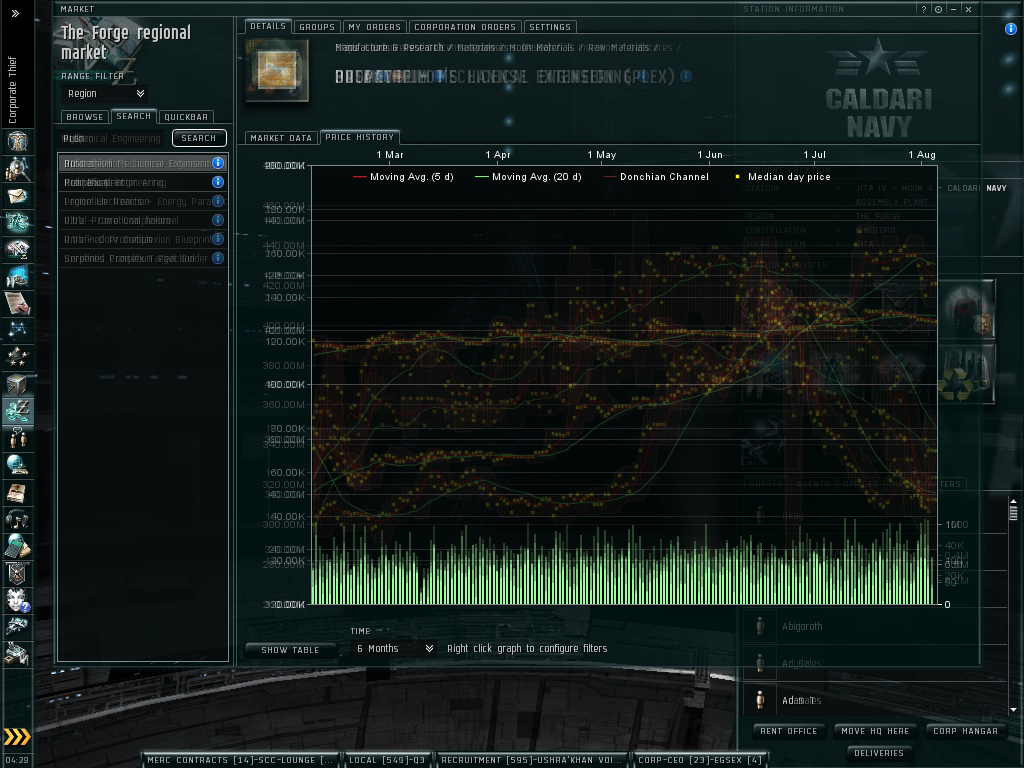Toggle the pin window icon in title bar
The width and height of the screenshot is (1024, 768).
(x=938, y=9)
